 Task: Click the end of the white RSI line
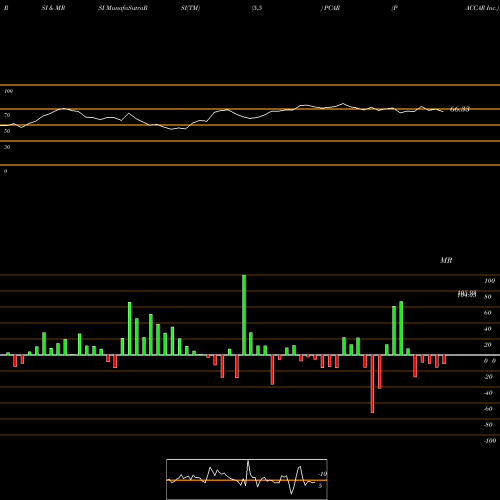443,111
